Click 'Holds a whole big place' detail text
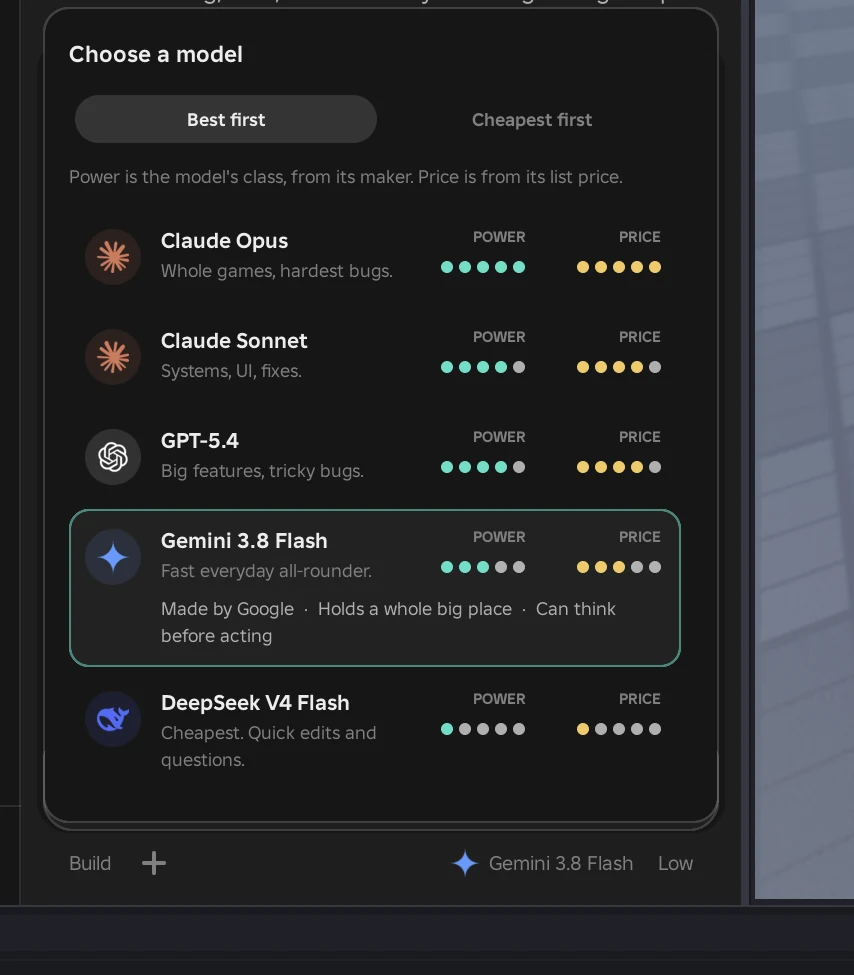 415,609
